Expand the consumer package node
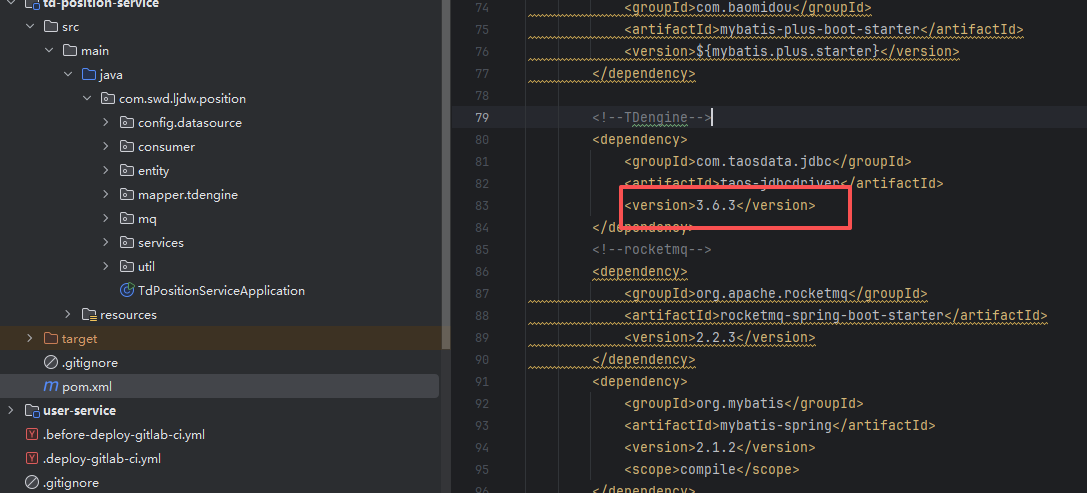The image size is (1087, 493). click(x=106, y=147)
